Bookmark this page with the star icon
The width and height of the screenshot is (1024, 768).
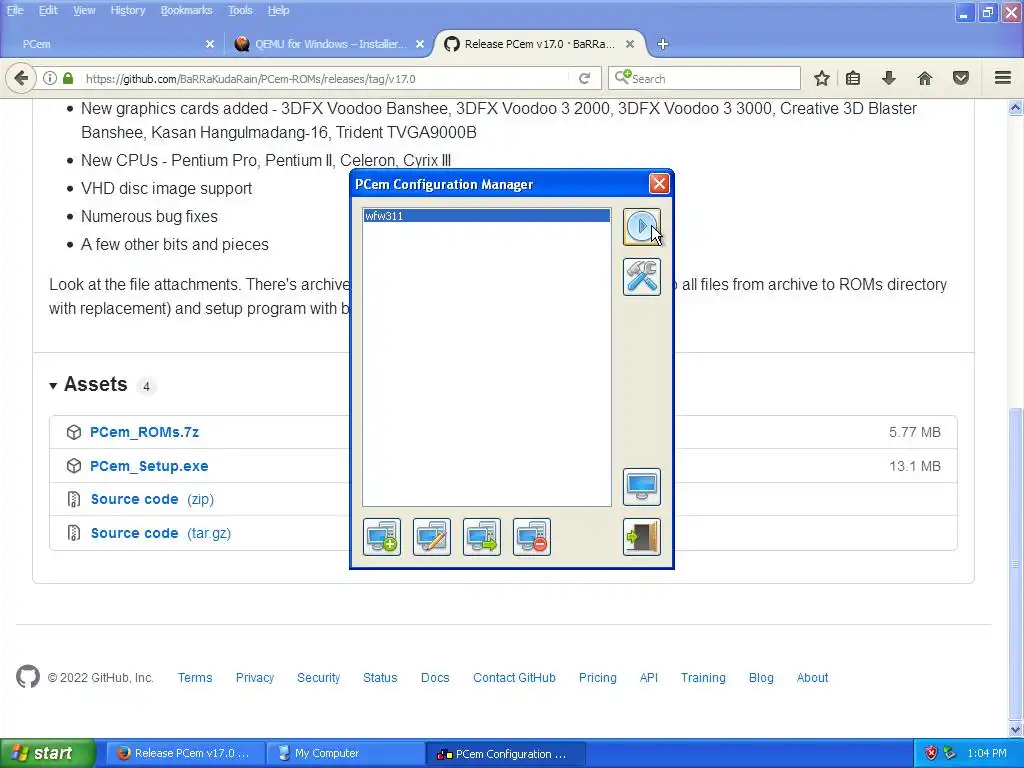(822, 78)
